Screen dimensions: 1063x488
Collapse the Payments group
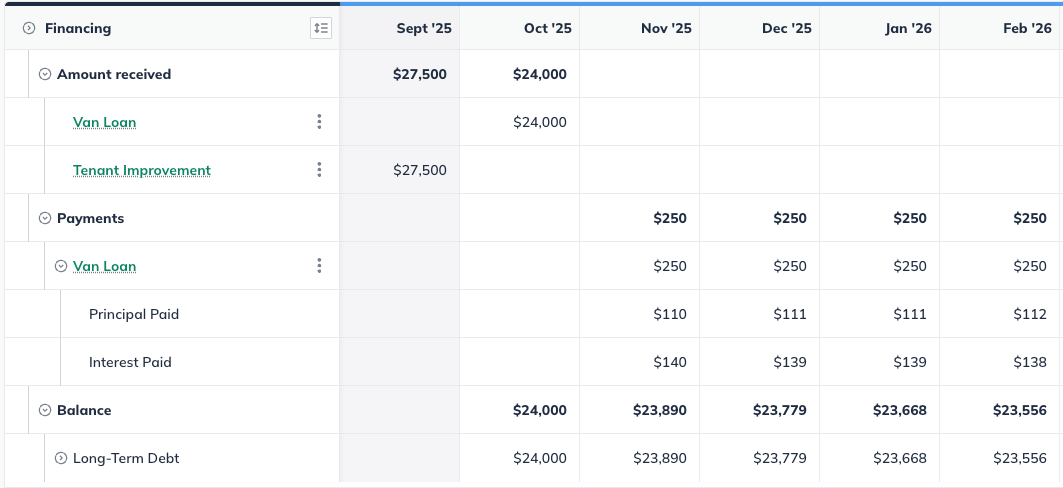point(45,218)
